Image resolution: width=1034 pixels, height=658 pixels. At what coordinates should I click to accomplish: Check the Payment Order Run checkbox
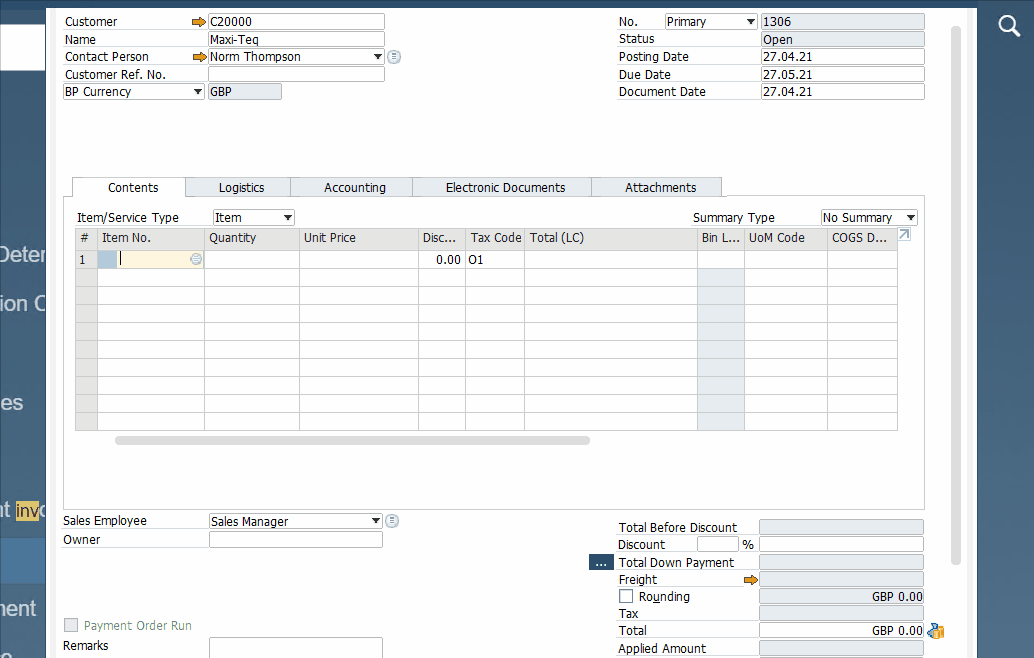tap(71, 625)
